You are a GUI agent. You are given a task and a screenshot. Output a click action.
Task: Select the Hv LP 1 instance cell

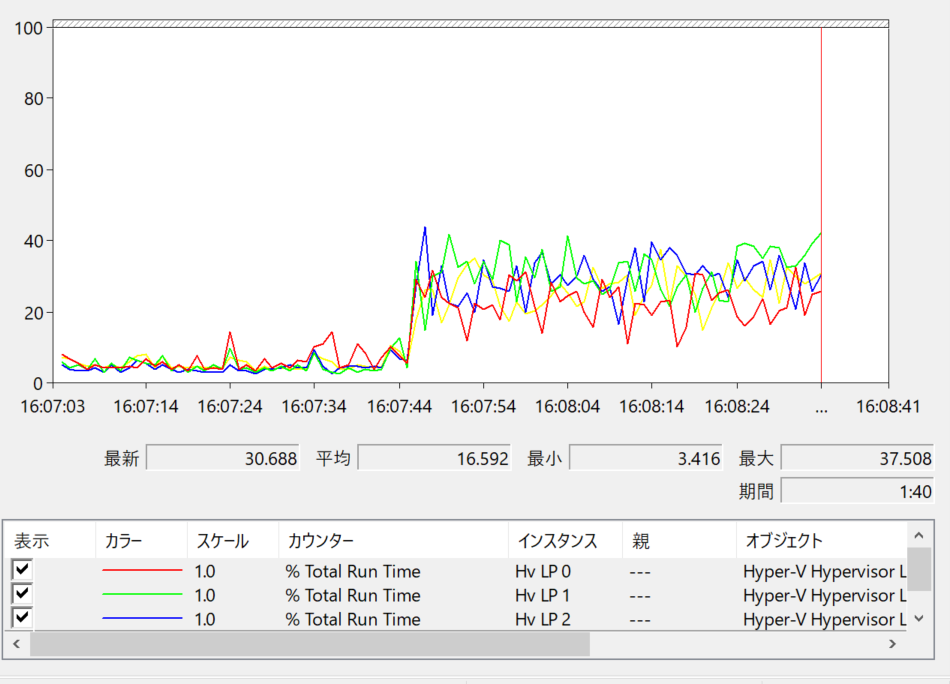tap(543, 596)
